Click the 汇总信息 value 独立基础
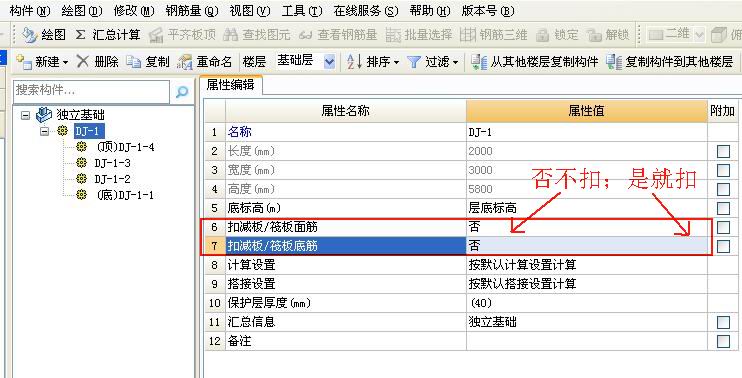Screen dimensions: 742x378 point(587,322)
